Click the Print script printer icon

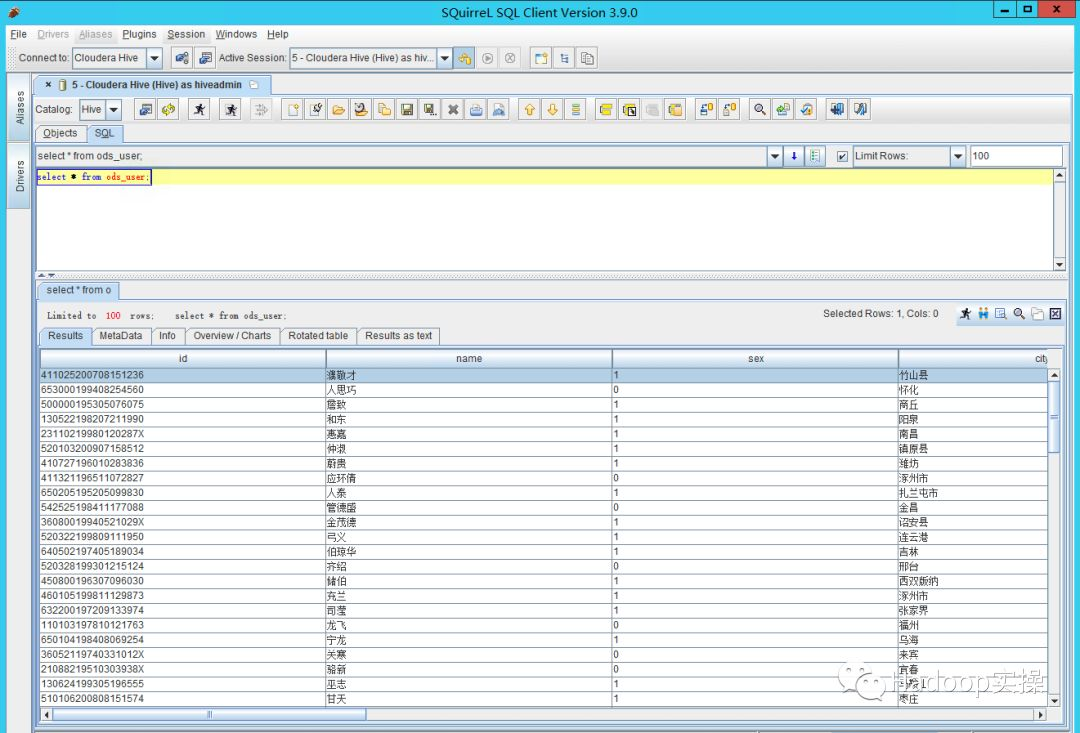coord(476,110)
